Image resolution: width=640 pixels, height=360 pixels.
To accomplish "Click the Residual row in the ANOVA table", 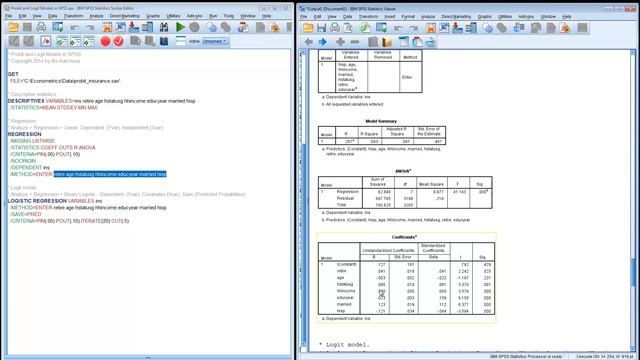I will pyautogui.click(x=405, y=198).
